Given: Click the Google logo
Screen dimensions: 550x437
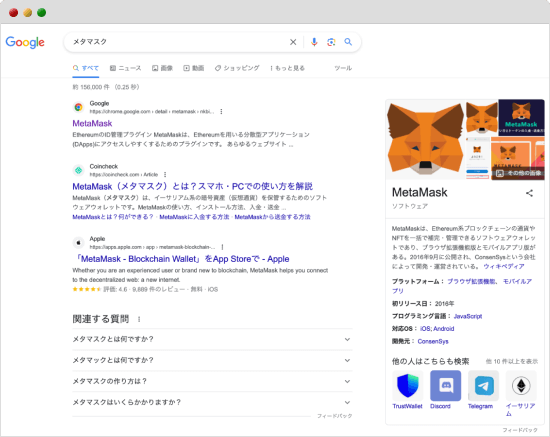Looking at the screenshot, I should click(x=25, y=42).
